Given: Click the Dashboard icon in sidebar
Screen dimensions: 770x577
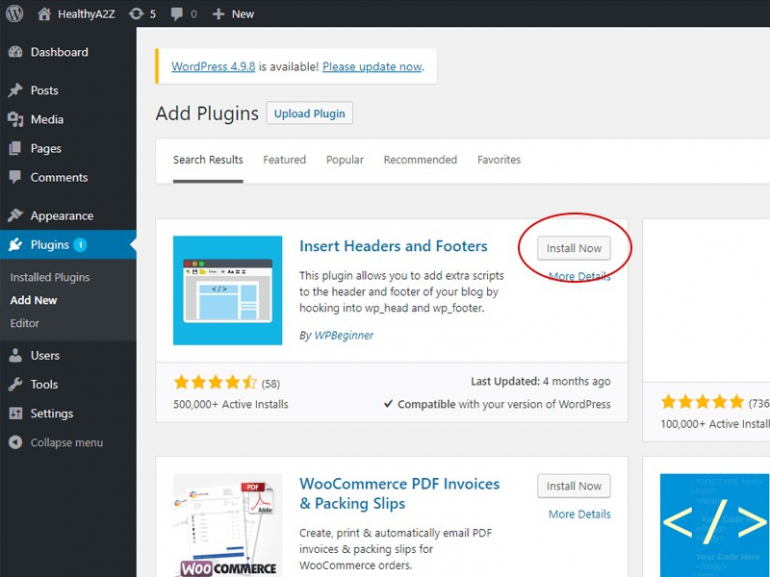Looking at the screenshot, I should point(15,52).
